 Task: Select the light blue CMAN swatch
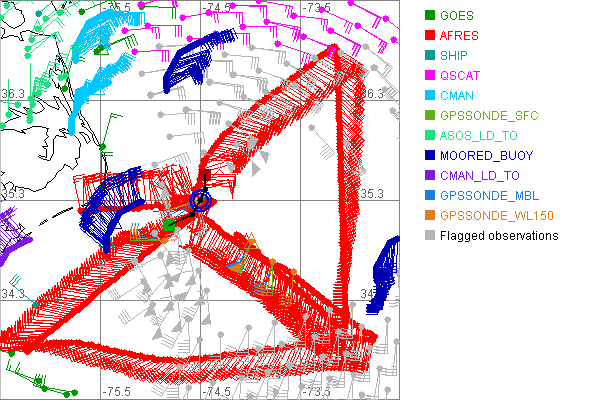(430, 96)
